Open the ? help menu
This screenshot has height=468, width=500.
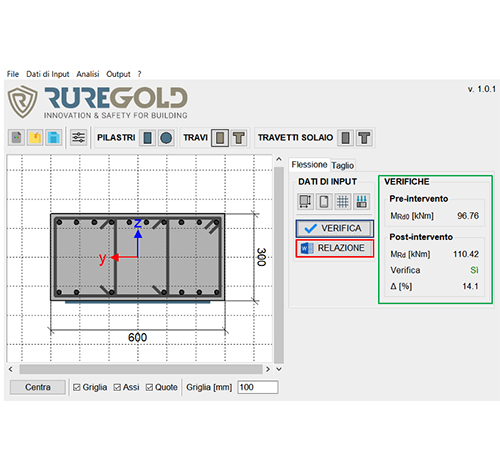[x=140, y=74]
